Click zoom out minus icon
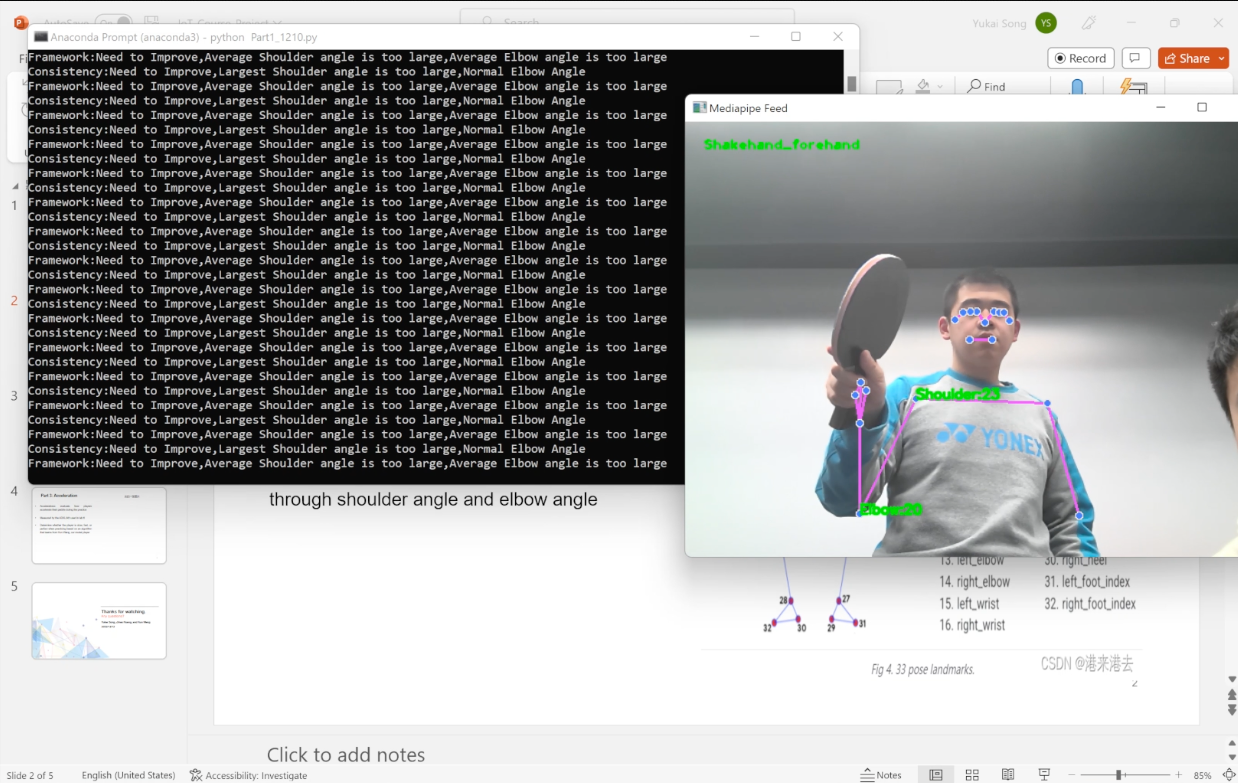The height and width of the screenshot is (783, 1238). point(1071,775)
